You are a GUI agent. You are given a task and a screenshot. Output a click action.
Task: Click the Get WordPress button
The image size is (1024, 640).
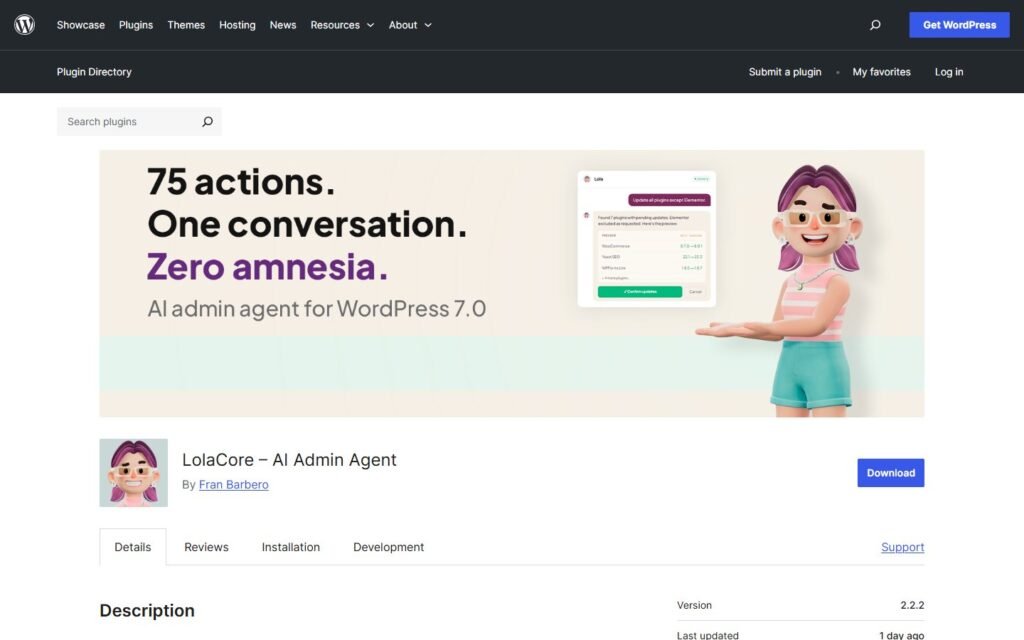point(959,25)
